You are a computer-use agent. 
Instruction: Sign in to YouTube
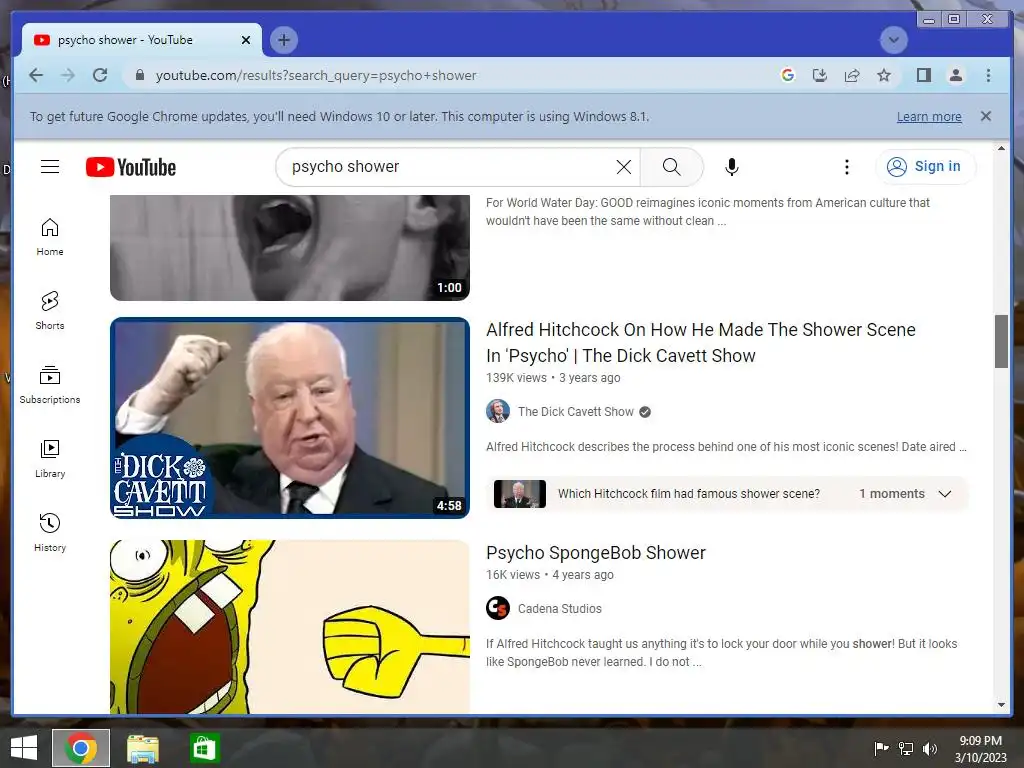[x=925, y=167]
